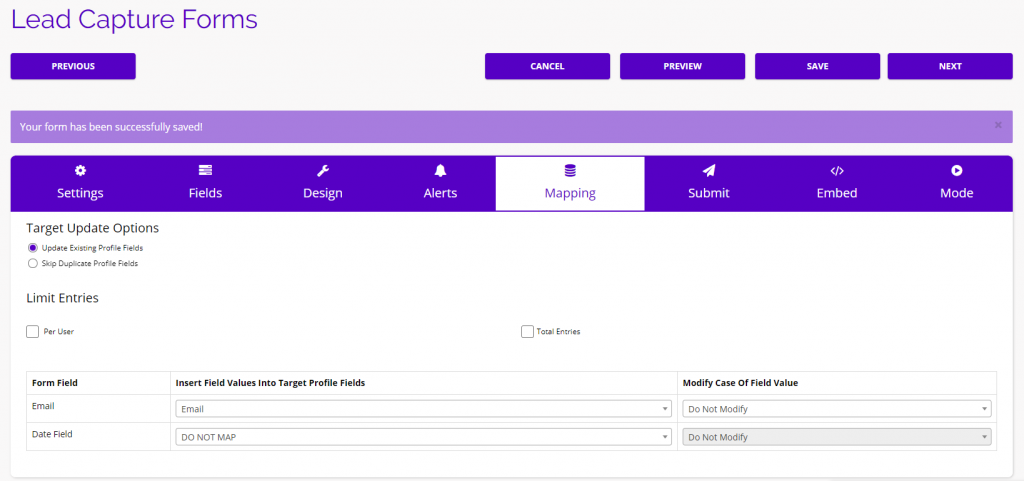Open Date Field row Modify Case dropdown
1024x481 pixels.
(837, 437)
